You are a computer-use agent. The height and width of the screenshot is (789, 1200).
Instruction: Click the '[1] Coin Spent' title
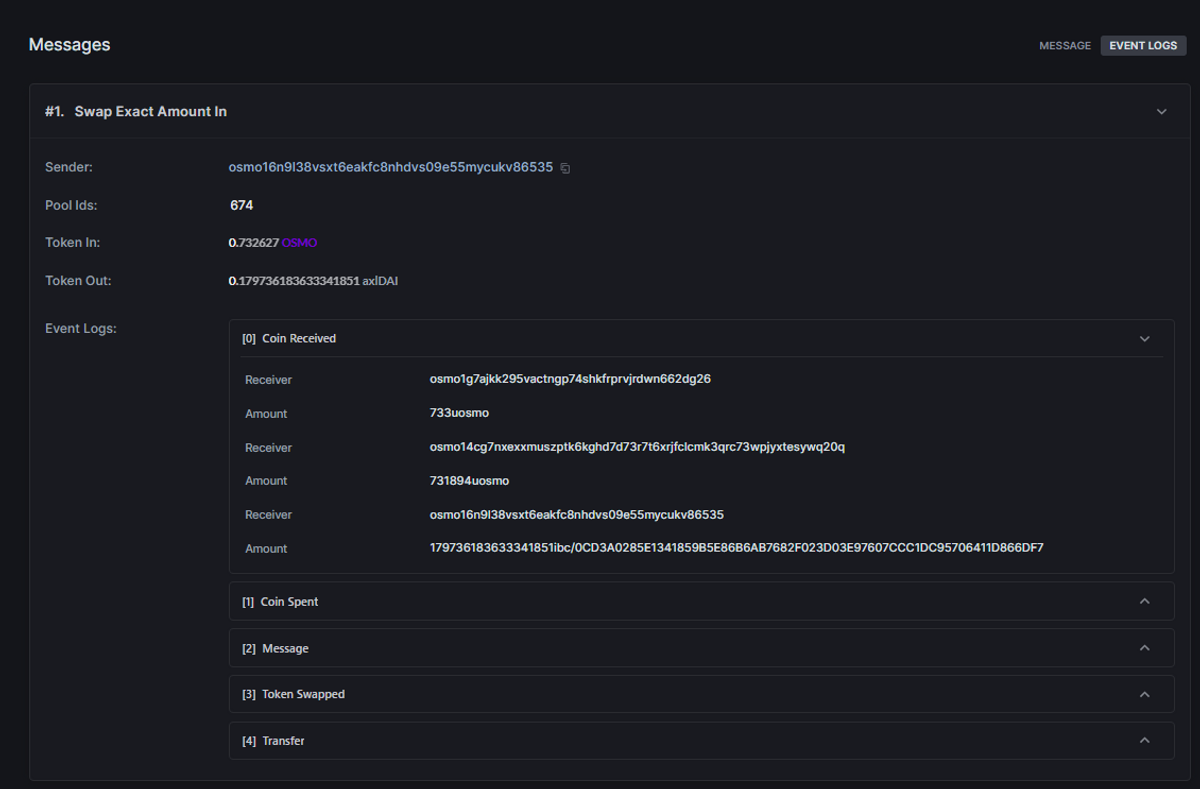(280, 602)
